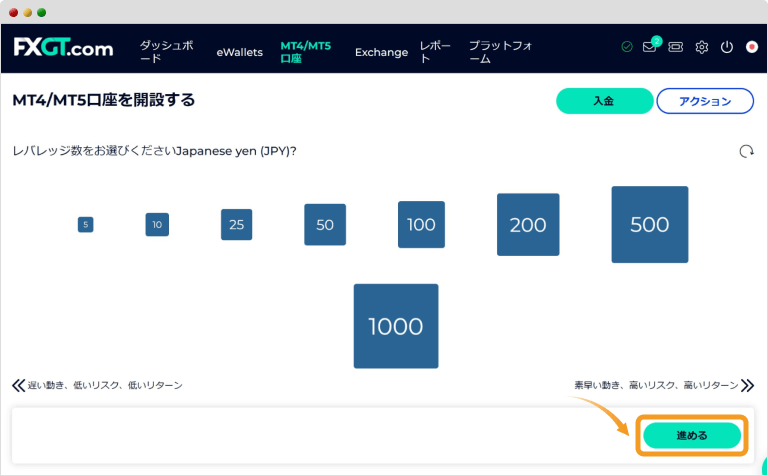
Task: Click the refresh arrow icon next to leverage question
Action: click(746, 151)
